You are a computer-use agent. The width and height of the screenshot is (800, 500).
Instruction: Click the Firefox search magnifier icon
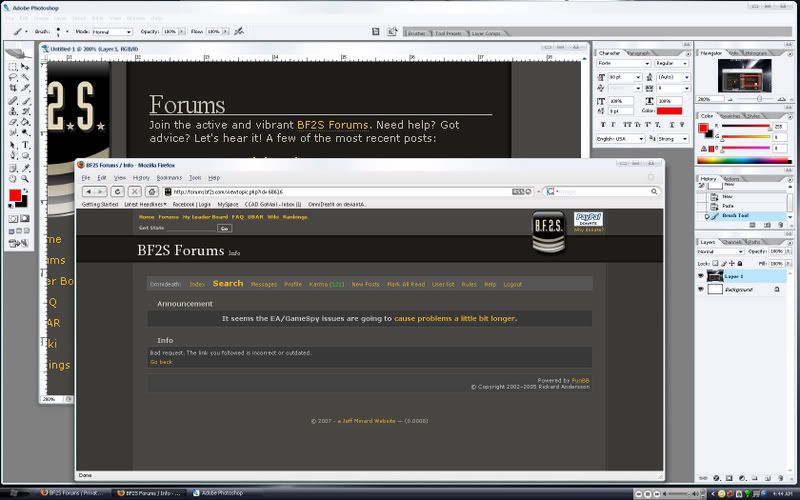point(654,191)
